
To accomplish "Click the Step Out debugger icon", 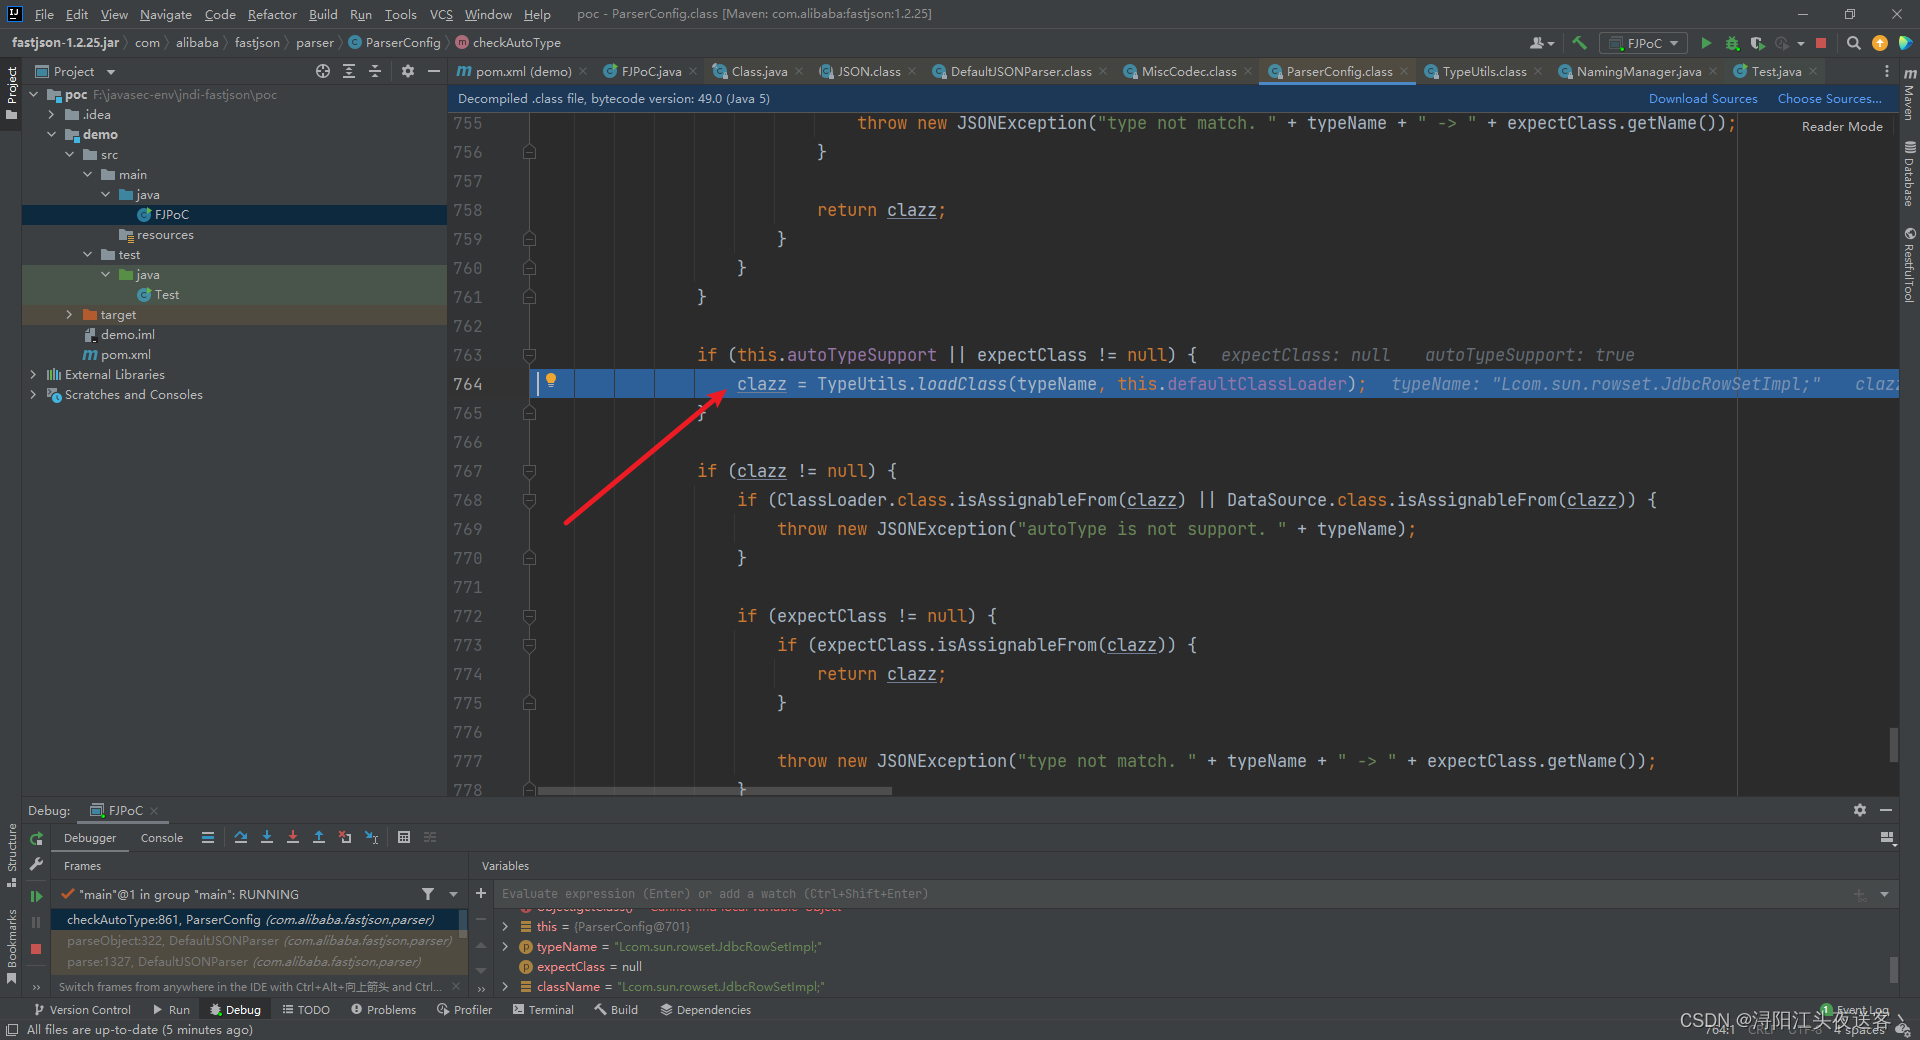I will 319,838.
